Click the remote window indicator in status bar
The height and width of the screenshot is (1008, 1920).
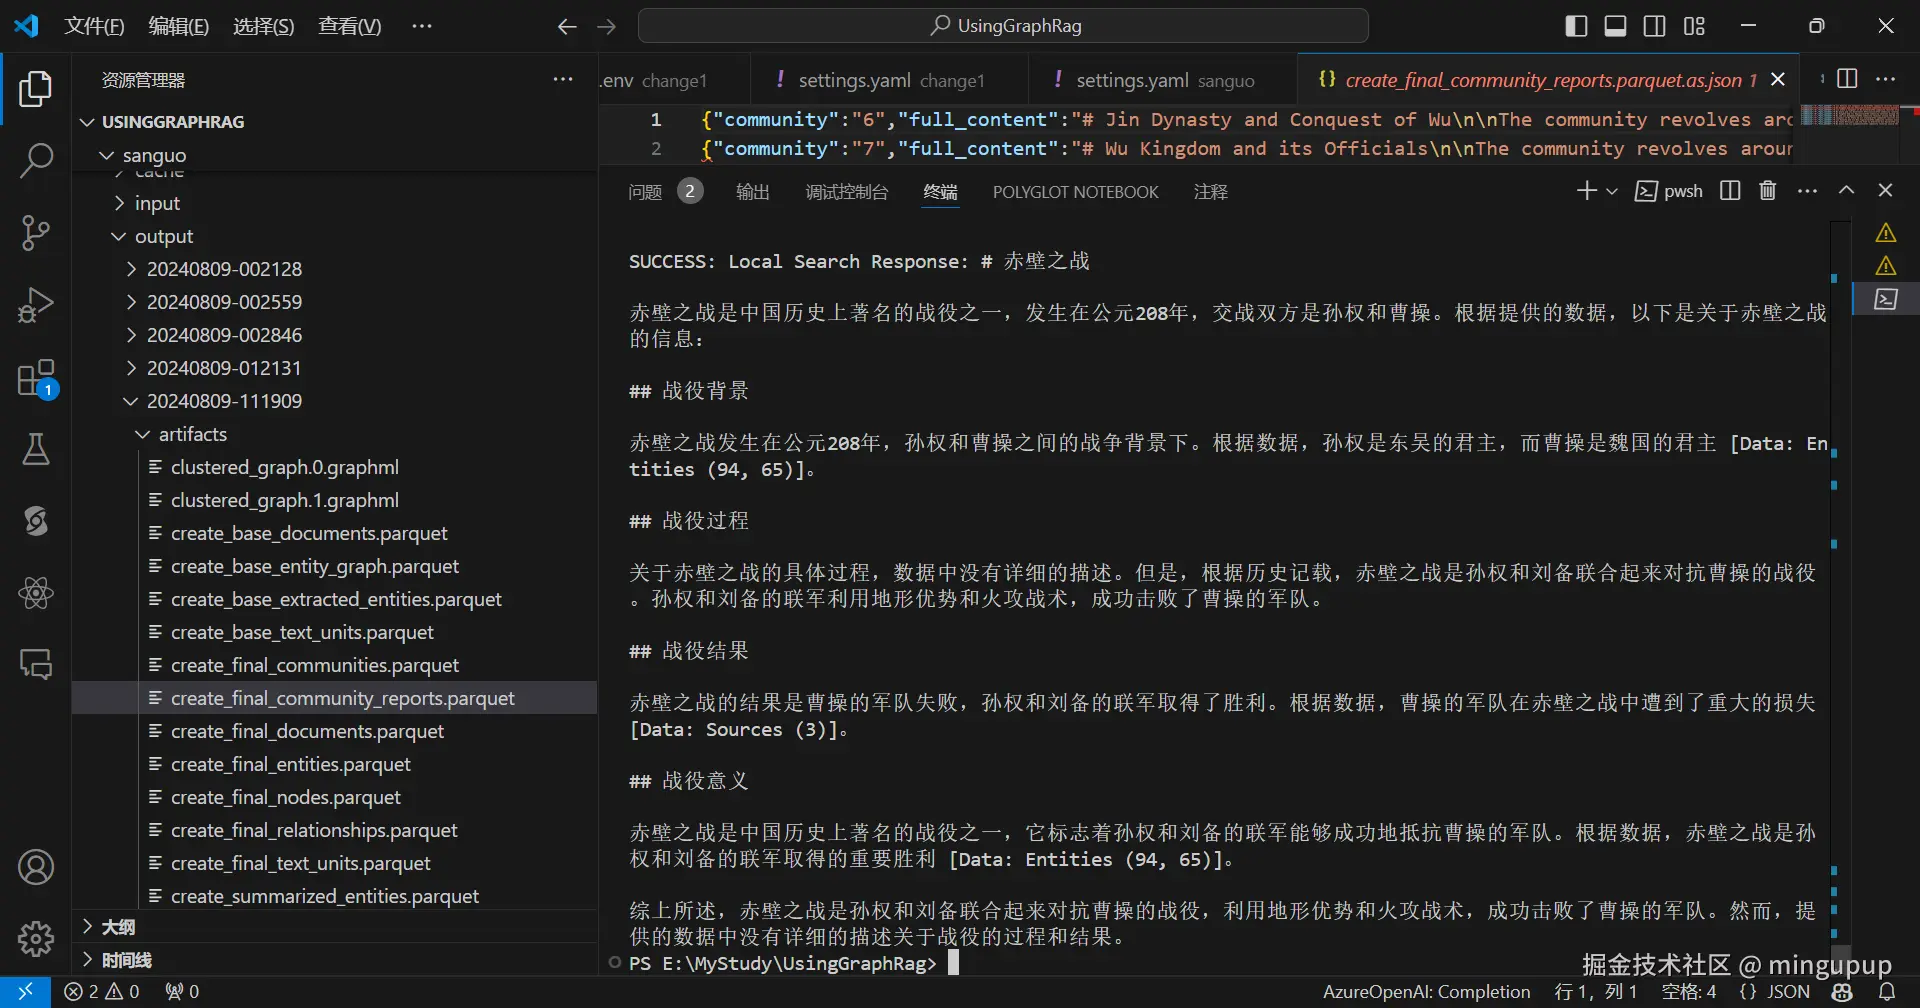click(x=25, y=991)
